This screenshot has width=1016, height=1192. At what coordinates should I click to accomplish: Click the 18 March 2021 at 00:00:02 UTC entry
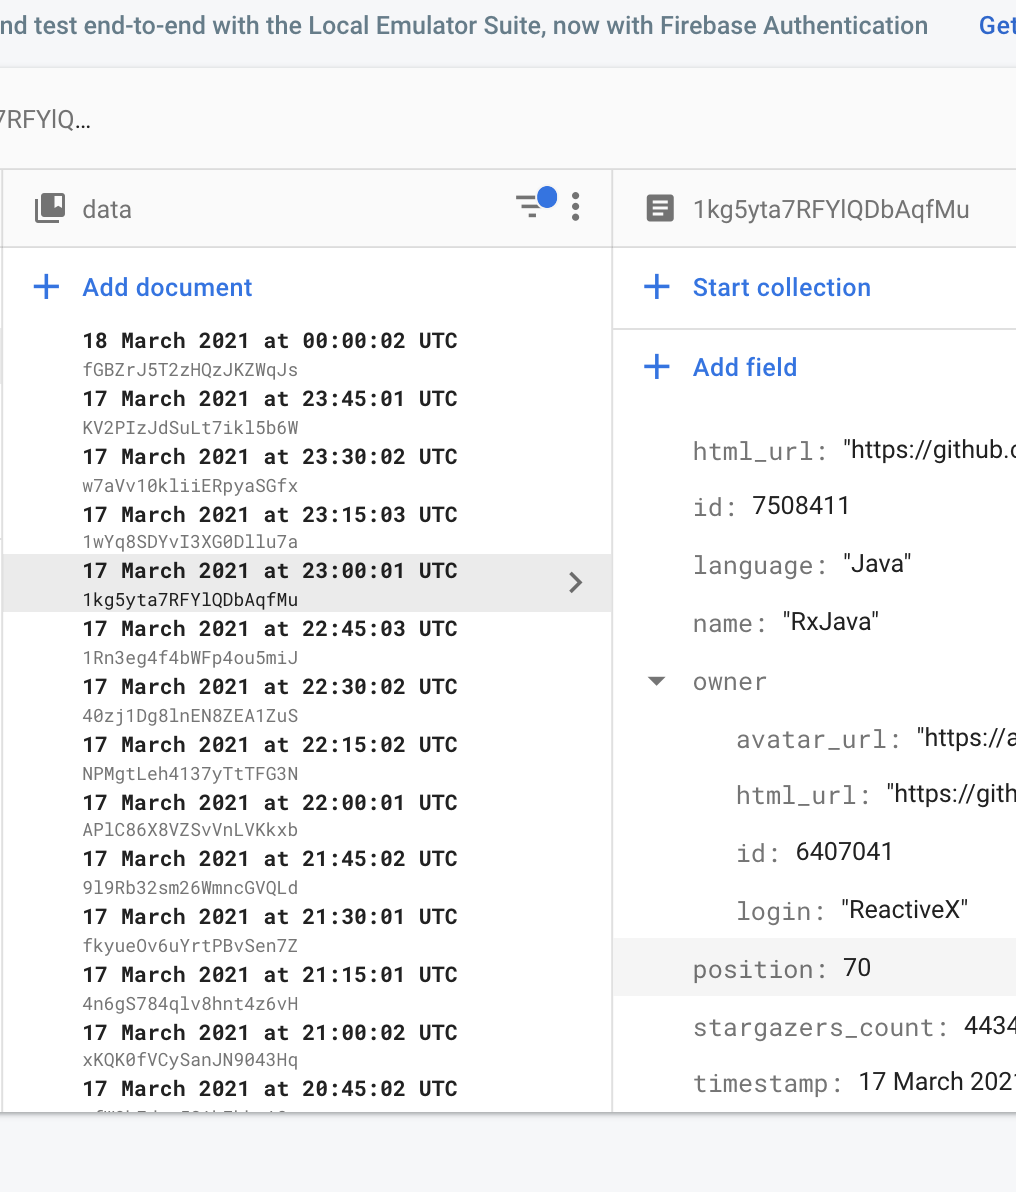pos(270,341)
